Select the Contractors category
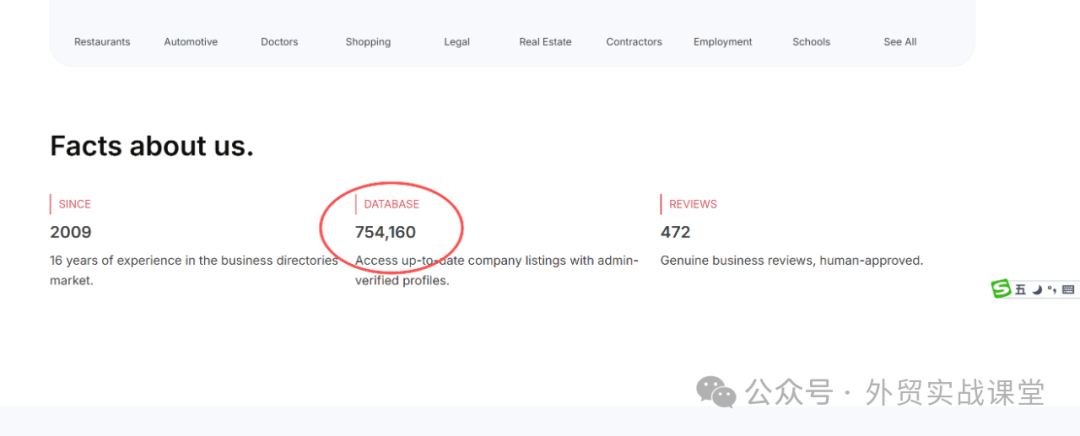This screenshot has height=436, width=1080. pos(634,42)
